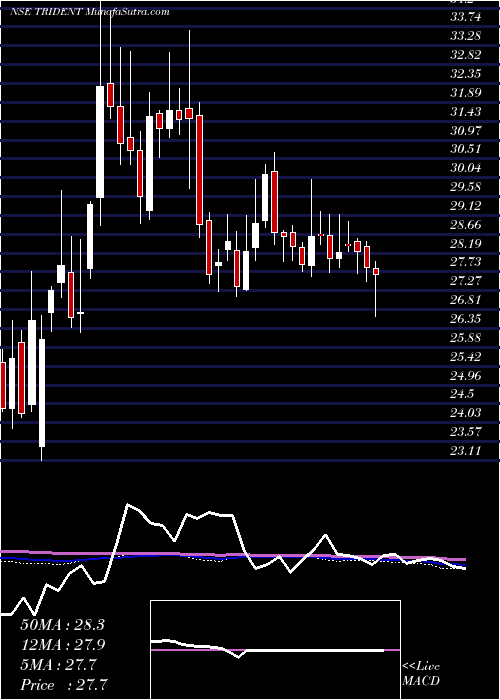Click the 24.03 price axis label
Screen dimensions: 500x700
click(466, 412)
